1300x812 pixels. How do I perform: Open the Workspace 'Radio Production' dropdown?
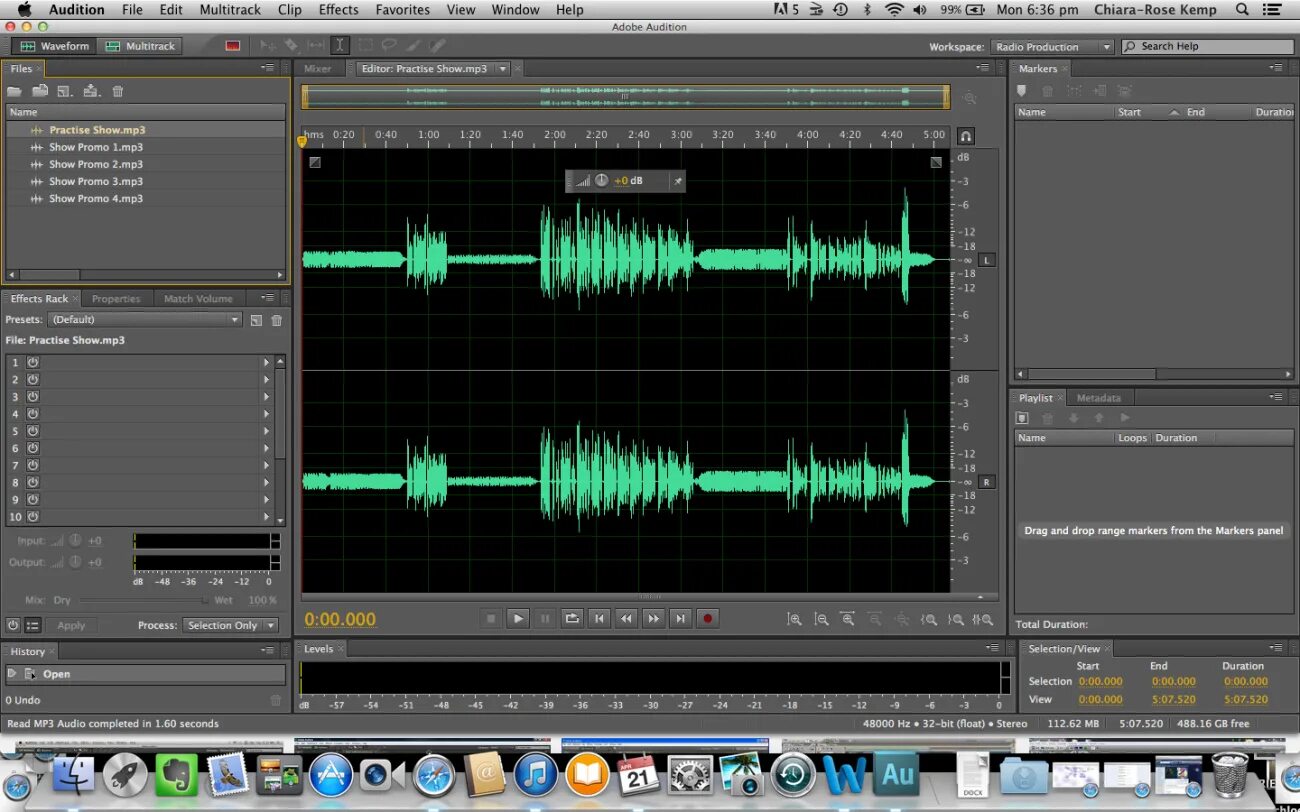pos(1051,46)
